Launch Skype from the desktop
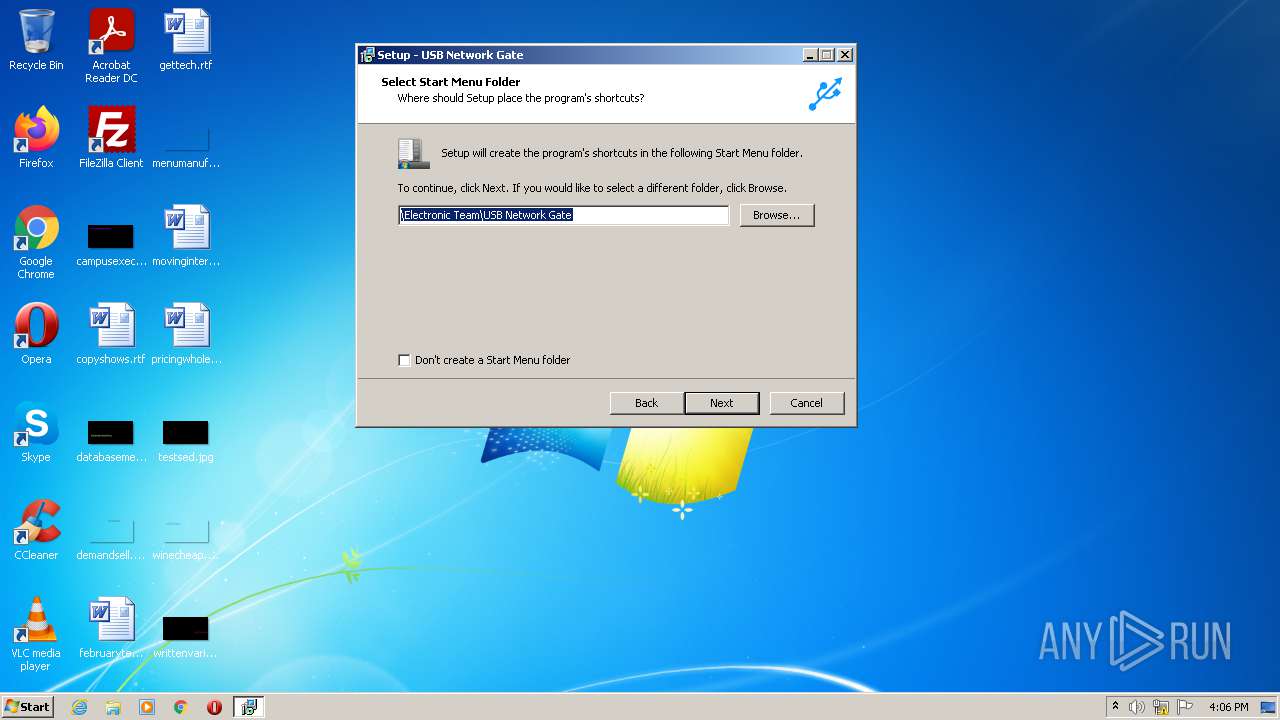Image resolution: width=1280 pixels, height=720 pixels. [x=36, y=432]
